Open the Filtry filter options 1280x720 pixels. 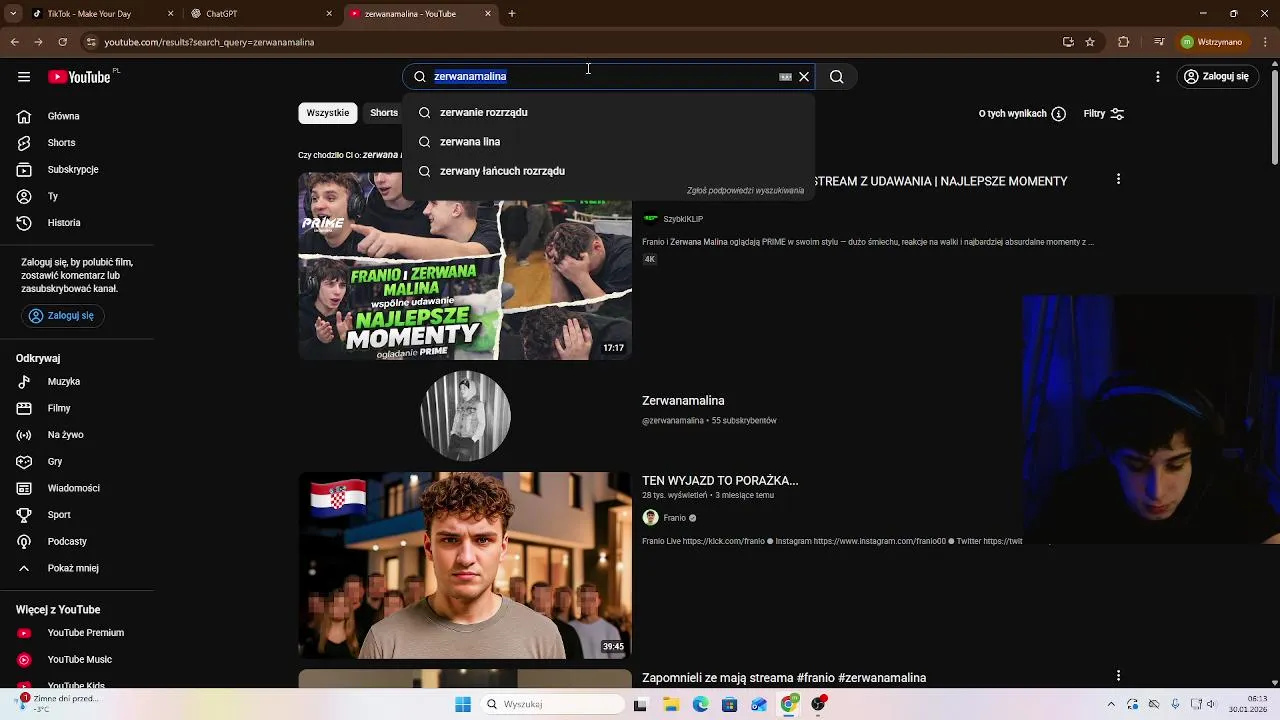point(1104,114)
